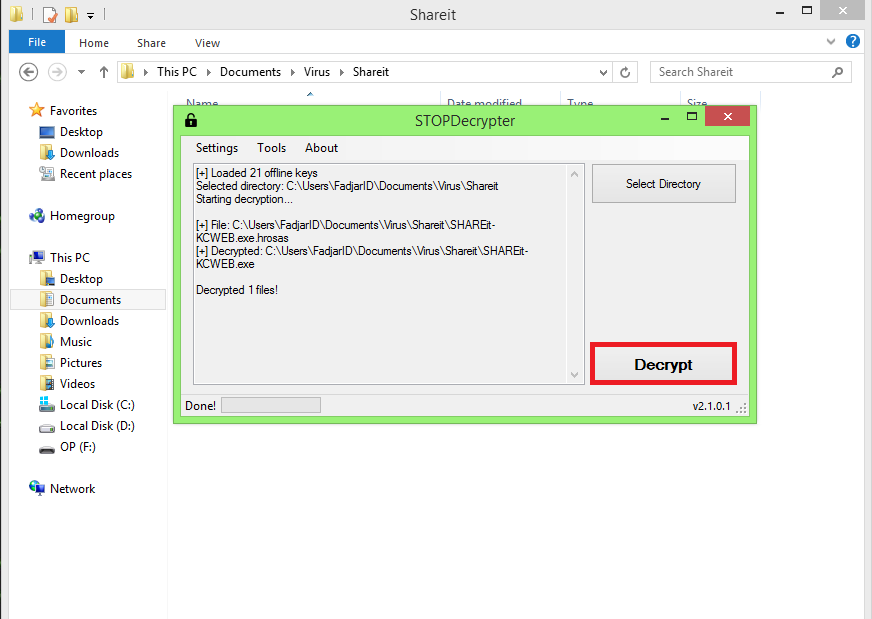The image size is (872, 619).
Task: Click the Homegroup icon in navigation pane
Action: click(37, 216)
